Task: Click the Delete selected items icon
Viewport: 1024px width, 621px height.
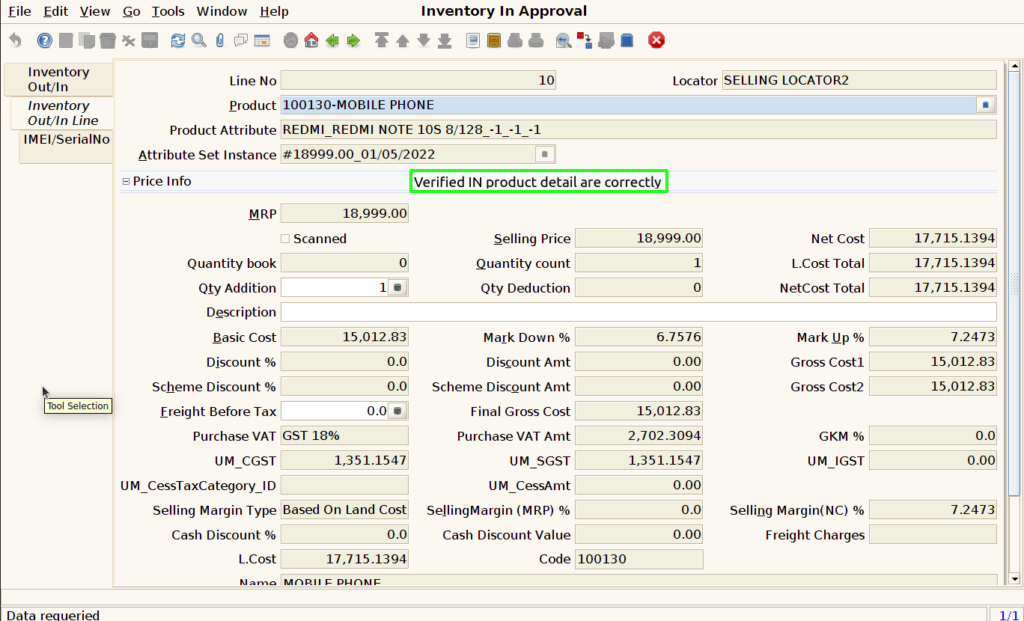Action: click(x=129, y=40)
